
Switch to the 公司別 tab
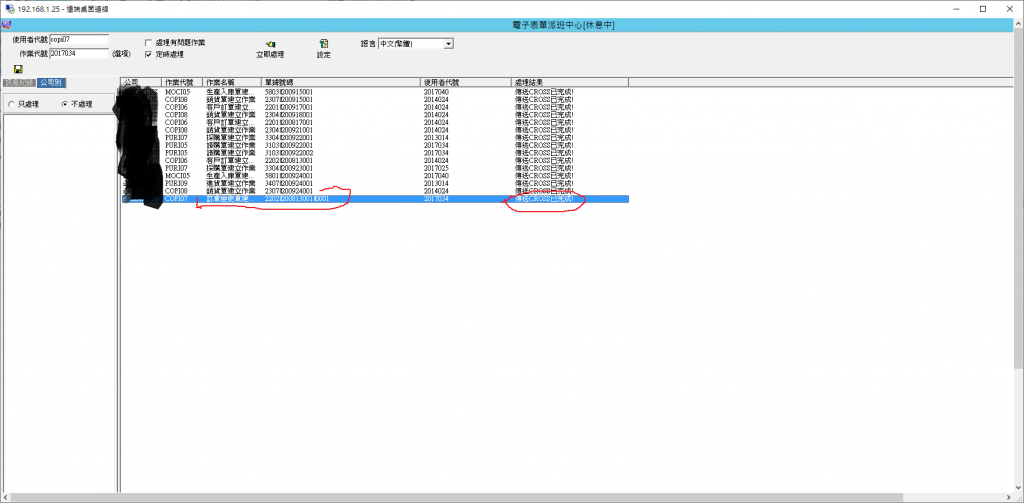click(x=51, y=83)
